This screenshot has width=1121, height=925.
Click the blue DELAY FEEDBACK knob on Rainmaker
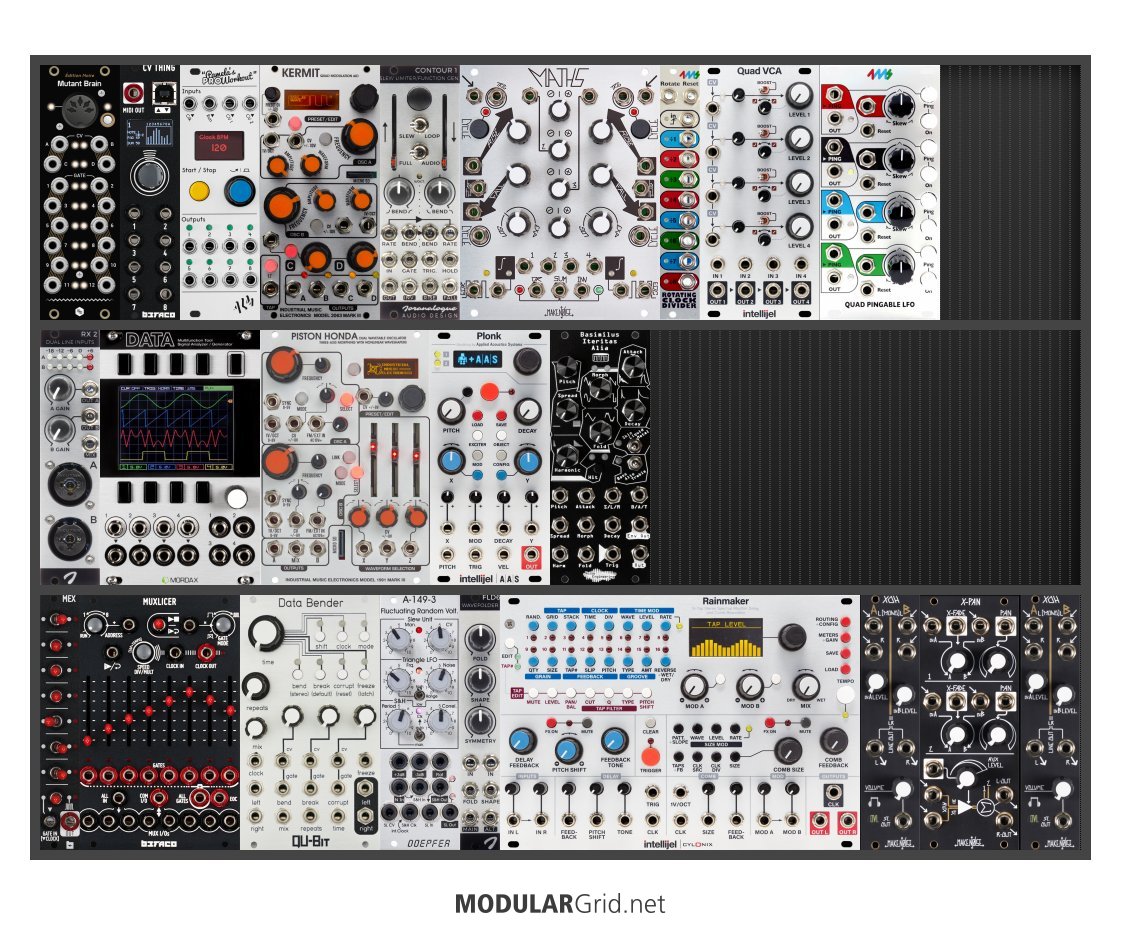tap(523, 741)
